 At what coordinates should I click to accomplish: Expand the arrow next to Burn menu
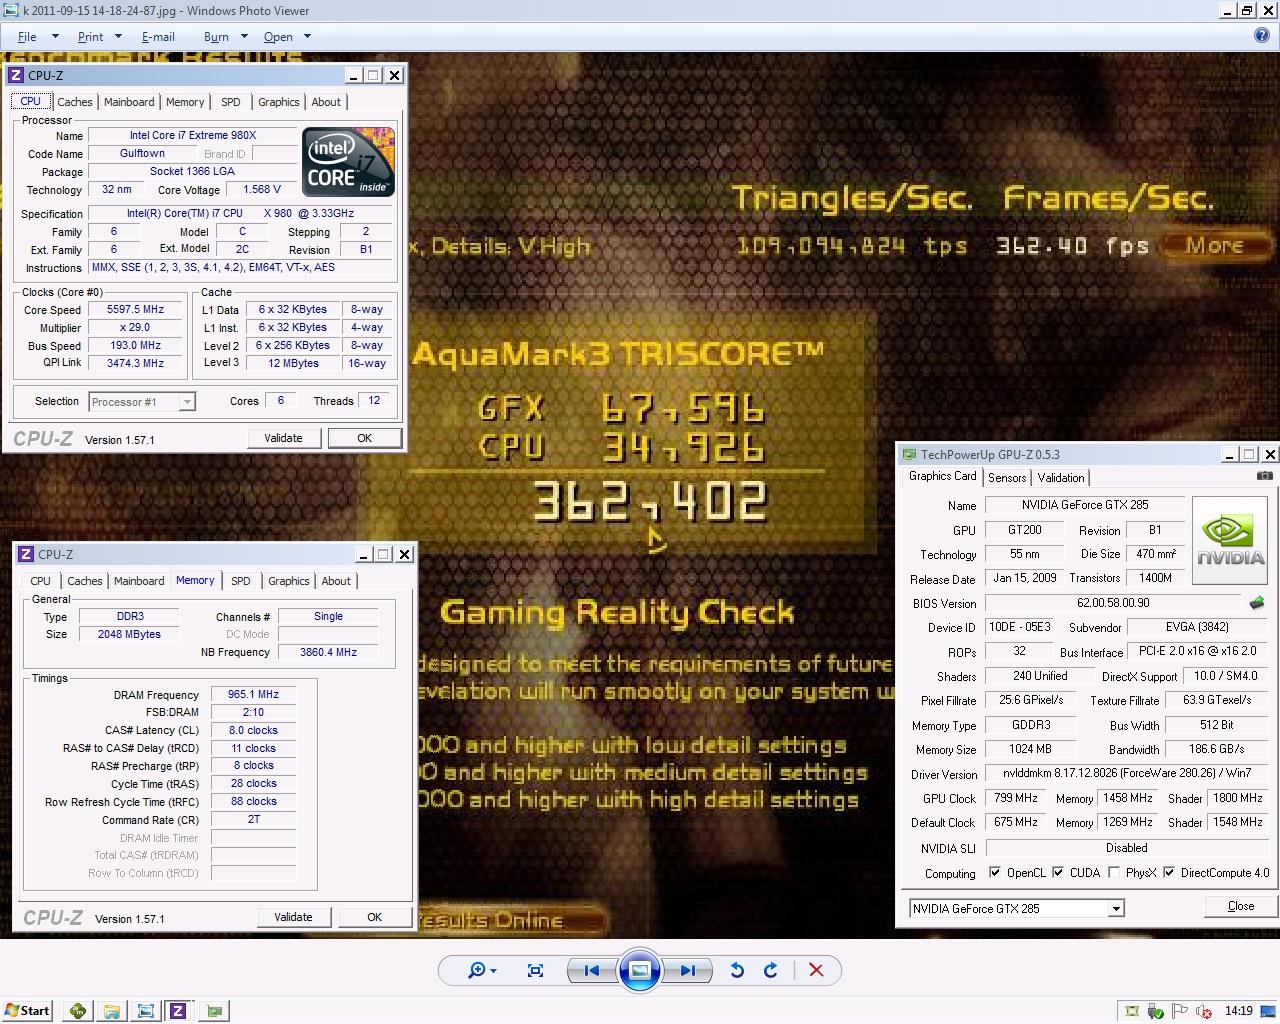point(244,37)
